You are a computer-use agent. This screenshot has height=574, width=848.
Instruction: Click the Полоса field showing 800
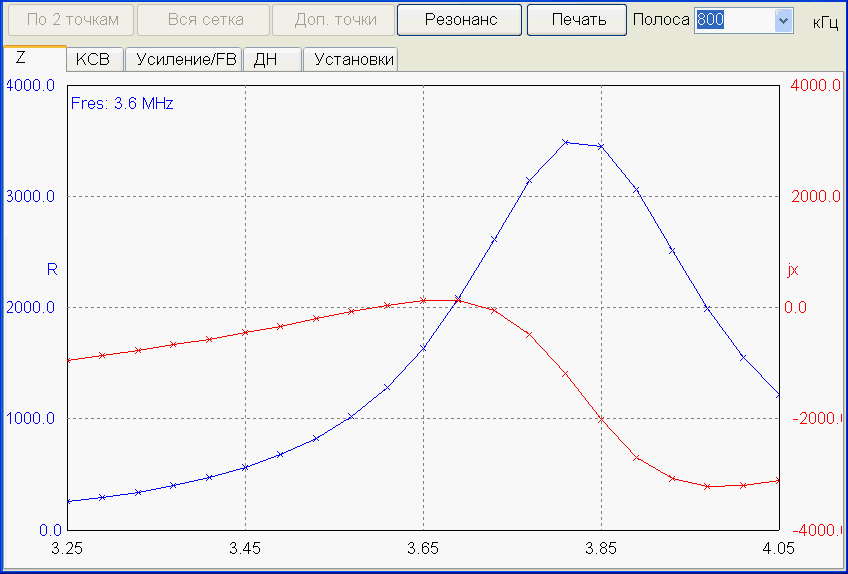[x=734, y=21]
